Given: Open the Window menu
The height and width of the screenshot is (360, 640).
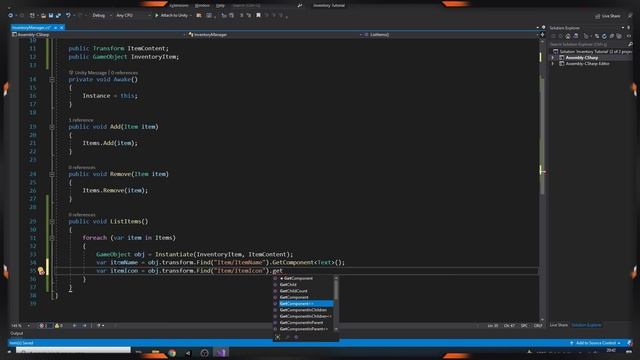Looking at the screenshot, I should [x=202, y=6].
